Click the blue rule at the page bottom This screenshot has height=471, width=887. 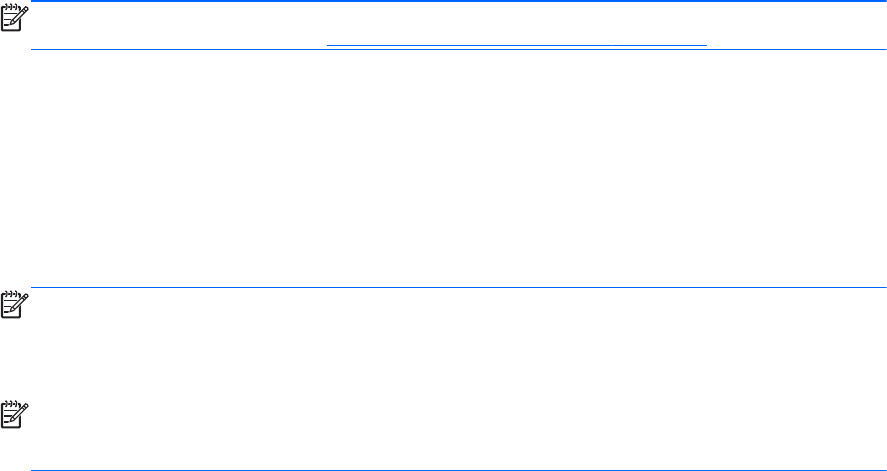443,470
